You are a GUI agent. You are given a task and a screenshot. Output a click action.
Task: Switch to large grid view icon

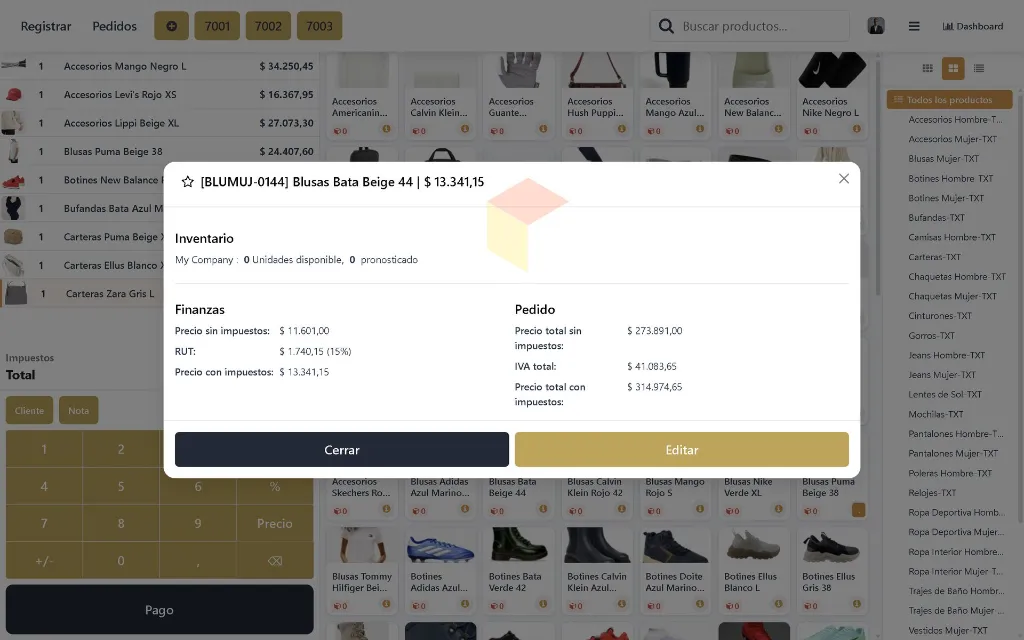953,68
